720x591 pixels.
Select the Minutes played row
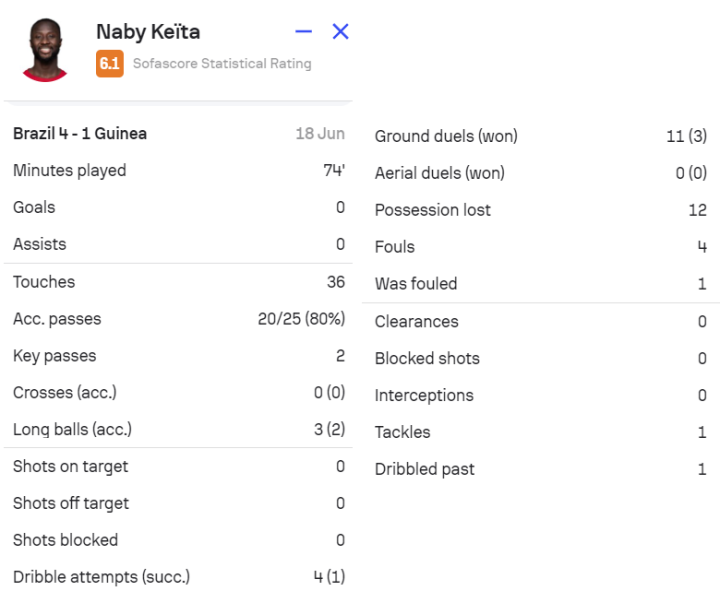pos(178,170)
